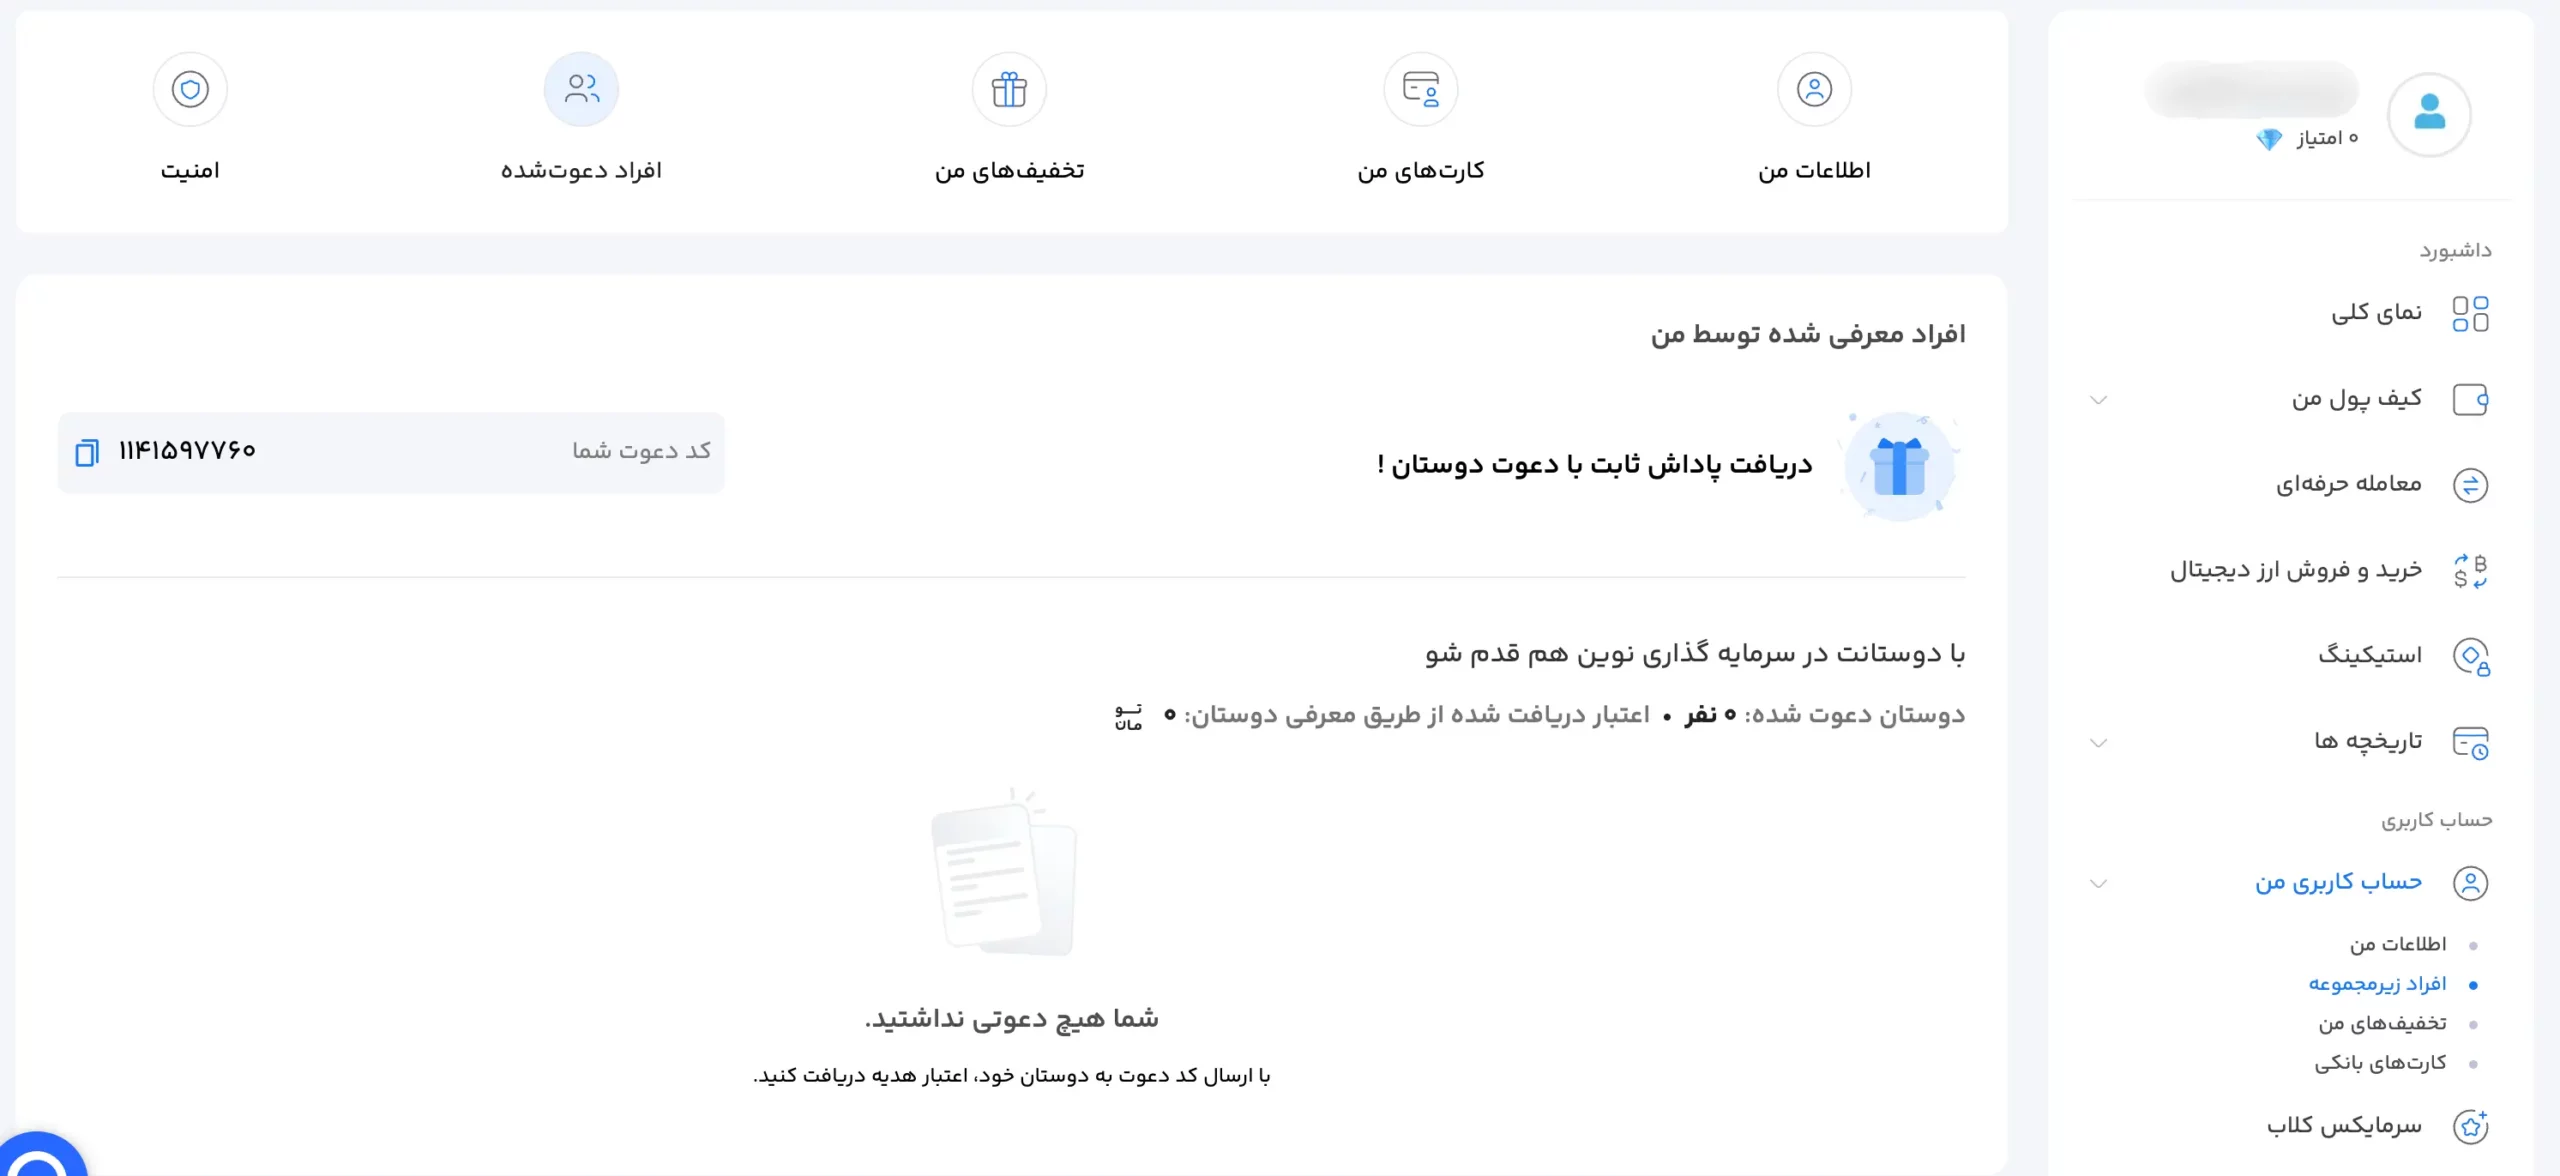The height and width of the screenshot is (1176, 2560).
Task: Collapse my user account chevron
Action: point(2099,884)
